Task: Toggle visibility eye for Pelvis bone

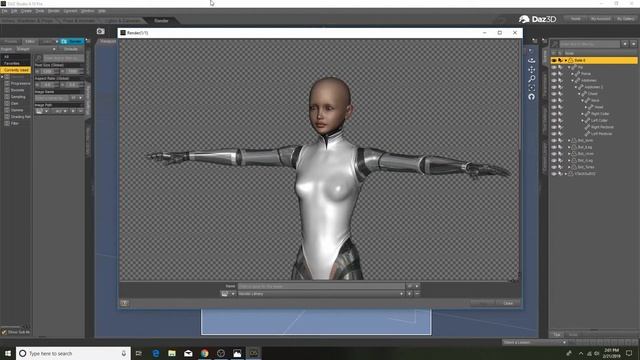Action: pyautogui.click(x=554, y=74)
